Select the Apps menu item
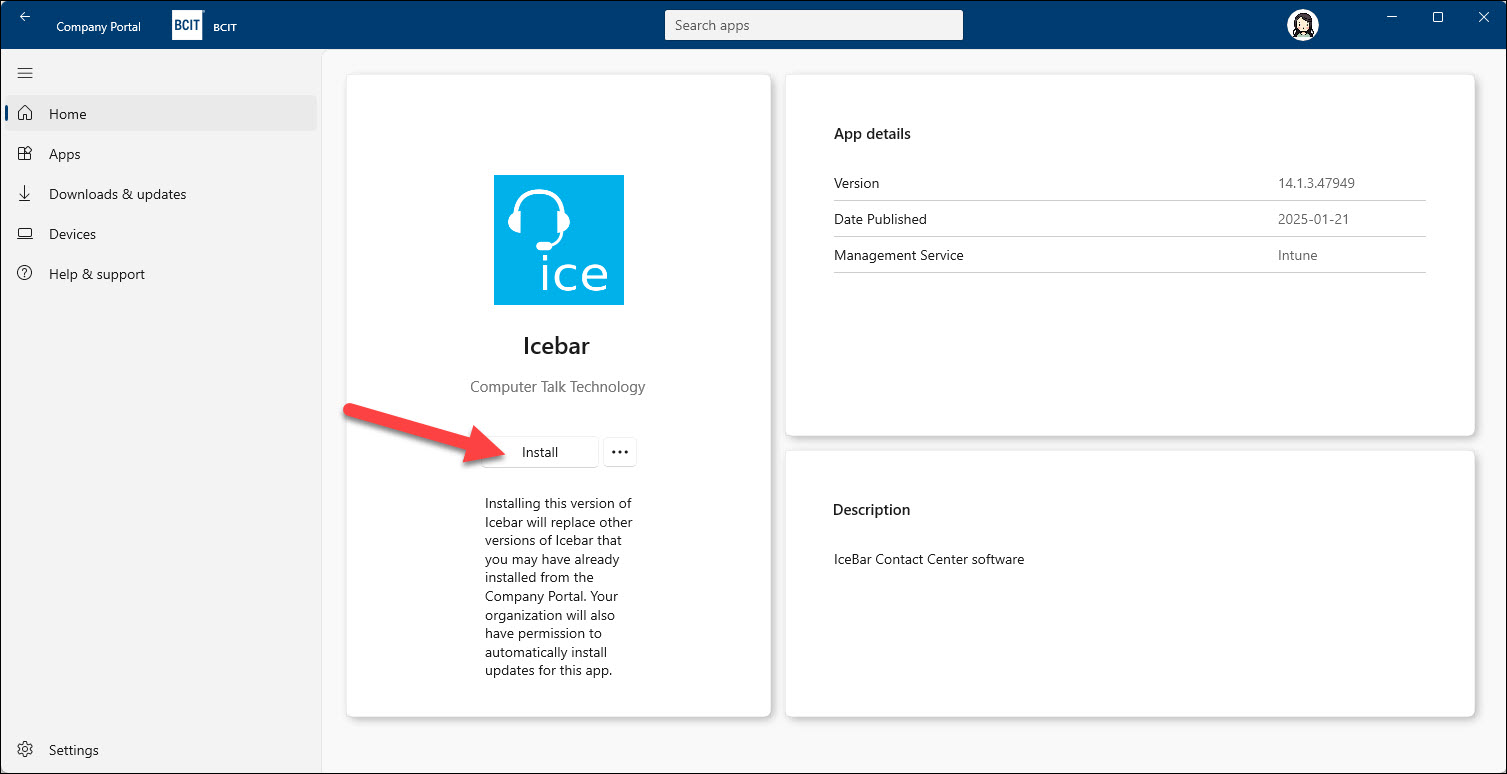The image size is (1507, 774). 64,153
